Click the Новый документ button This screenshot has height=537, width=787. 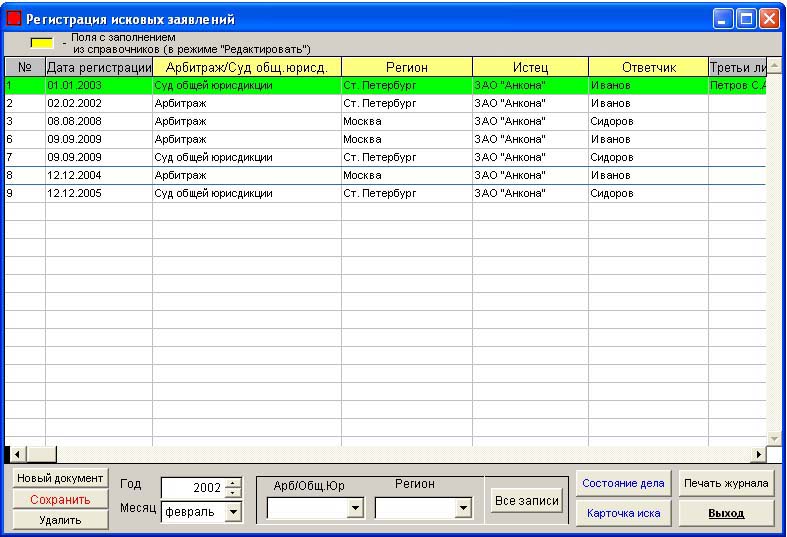click(60, 478)
